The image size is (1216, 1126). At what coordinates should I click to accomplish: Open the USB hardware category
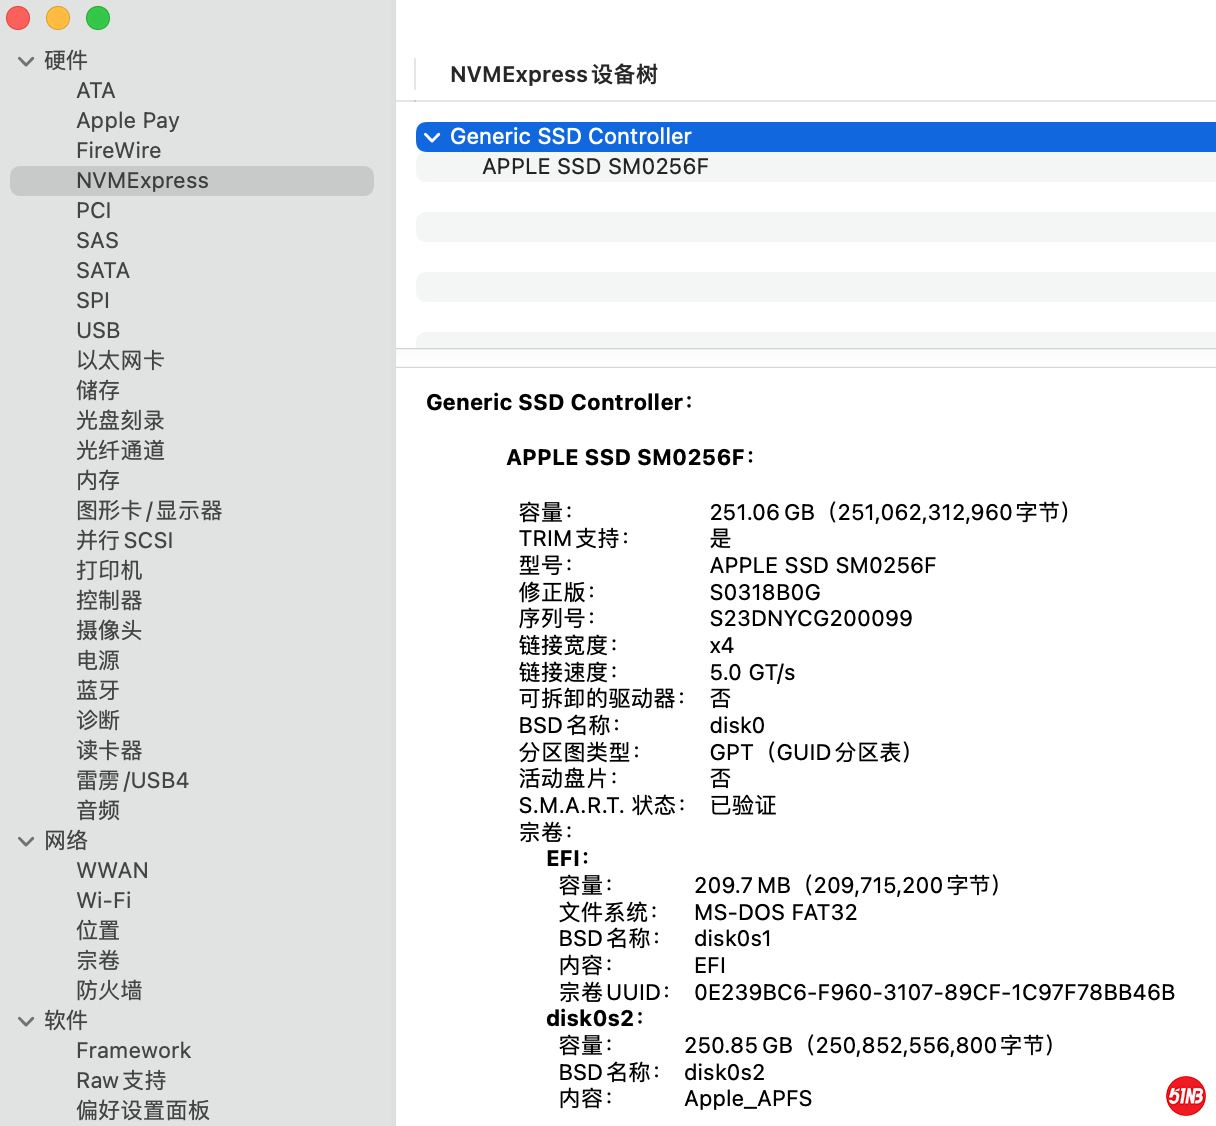pyautogui.click(x=98, y=331)
